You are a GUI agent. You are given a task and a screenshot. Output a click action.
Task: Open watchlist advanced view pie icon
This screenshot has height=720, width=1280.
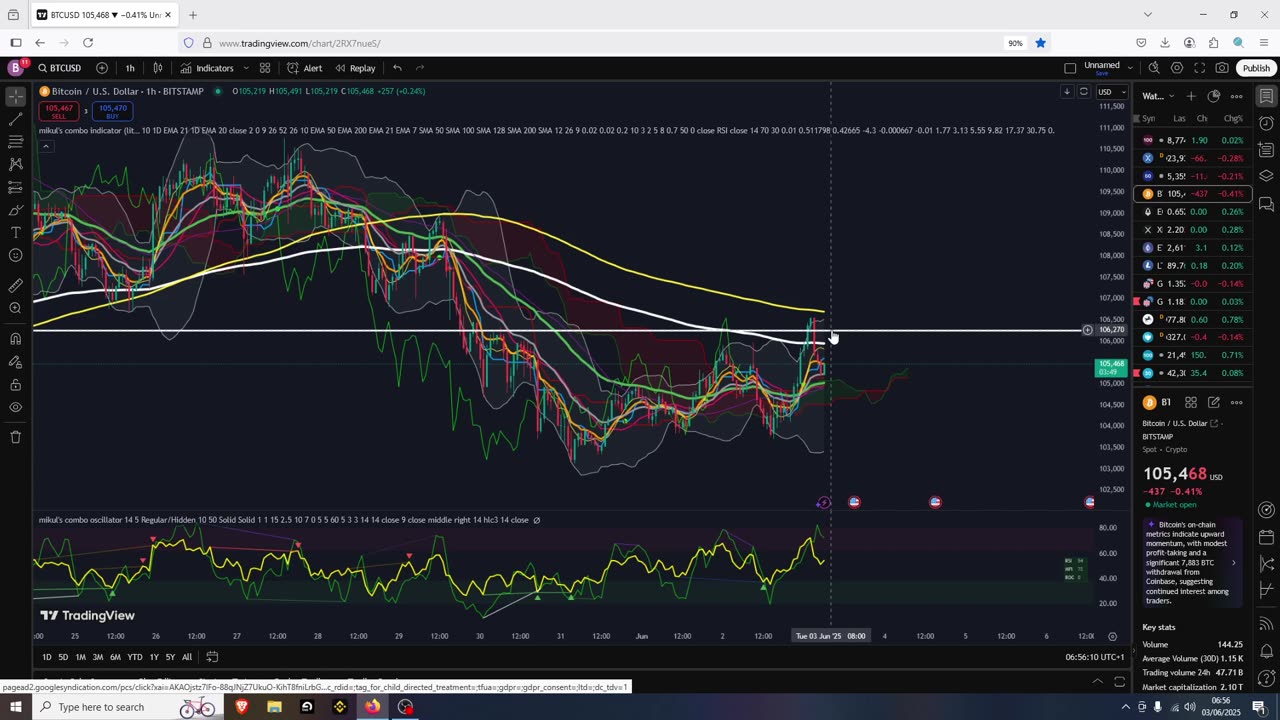click(1214, 96)
